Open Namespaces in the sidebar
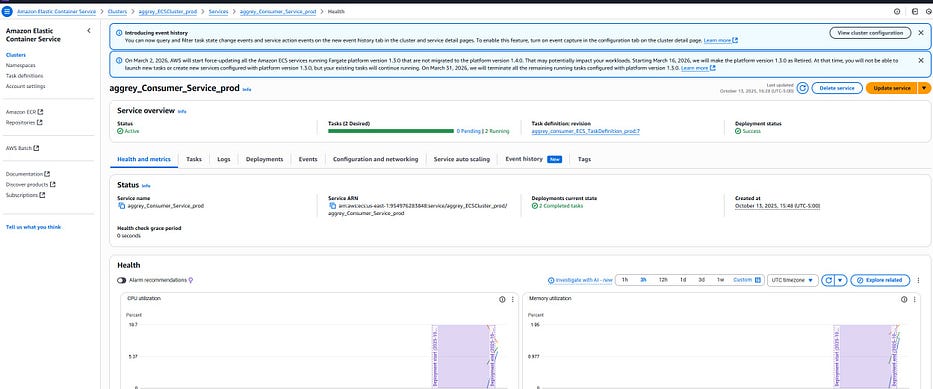Viewport: 933px width, 389px height. [20, 65]
